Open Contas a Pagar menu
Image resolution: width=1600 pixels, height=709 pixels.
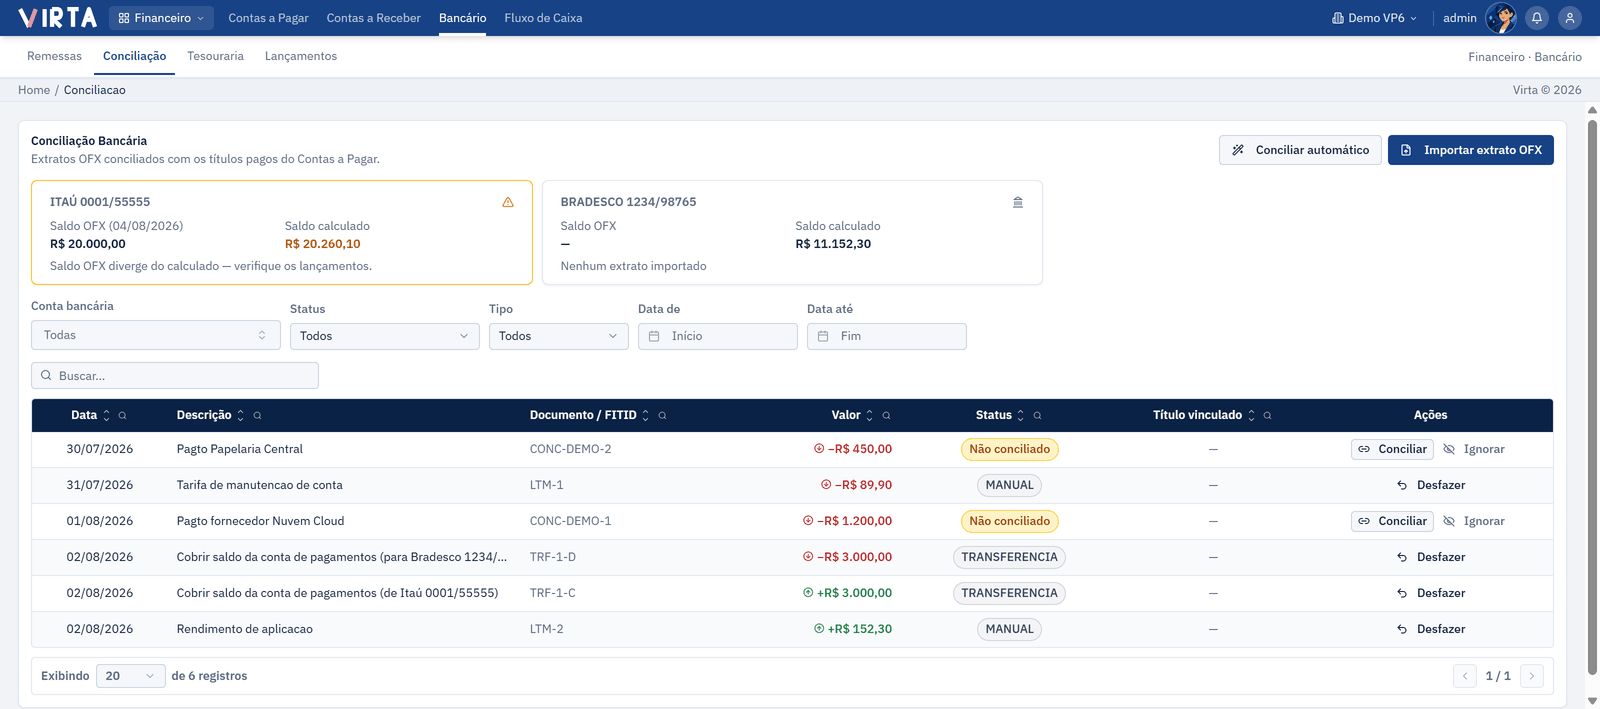(x=268, y=18)
